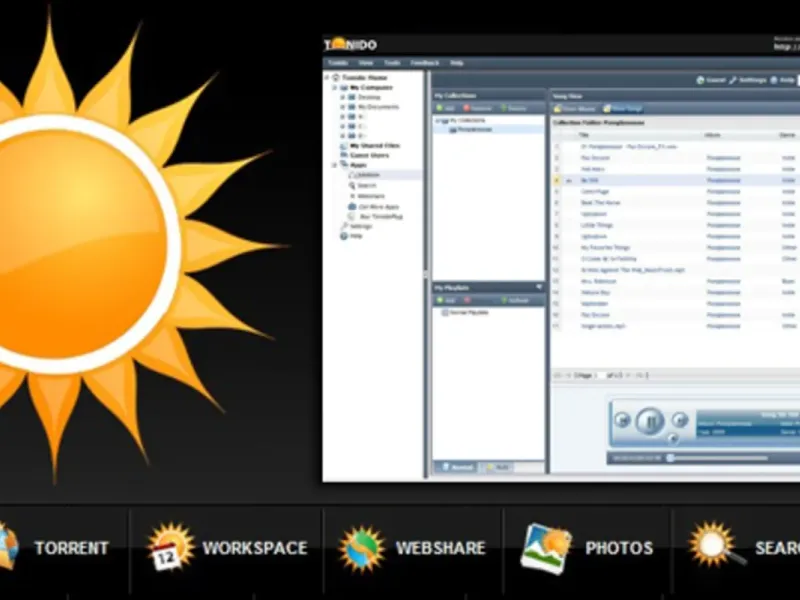Open Help in the sidebar tree
The width and height of the screenshot is (800, 600).
click(x=356, y=236)
